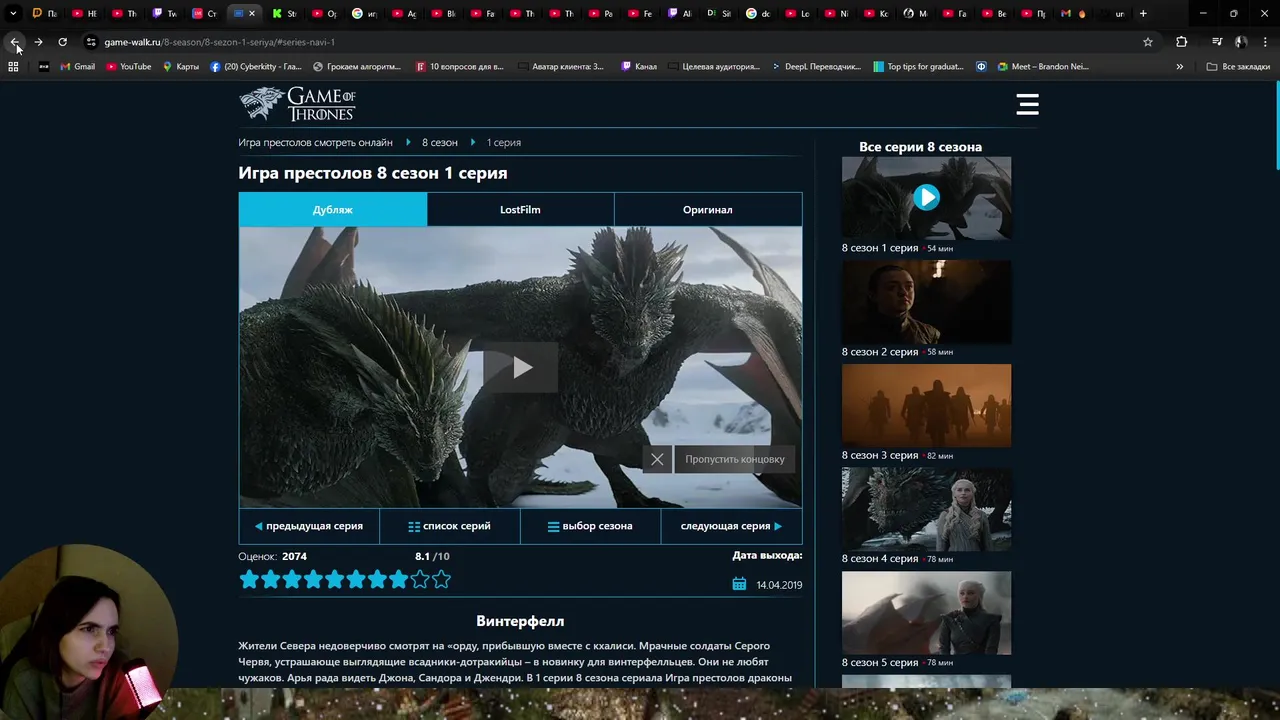Open the Карты bookmark
This screenshot has width=1280, height=720.
tap(181, 67)
